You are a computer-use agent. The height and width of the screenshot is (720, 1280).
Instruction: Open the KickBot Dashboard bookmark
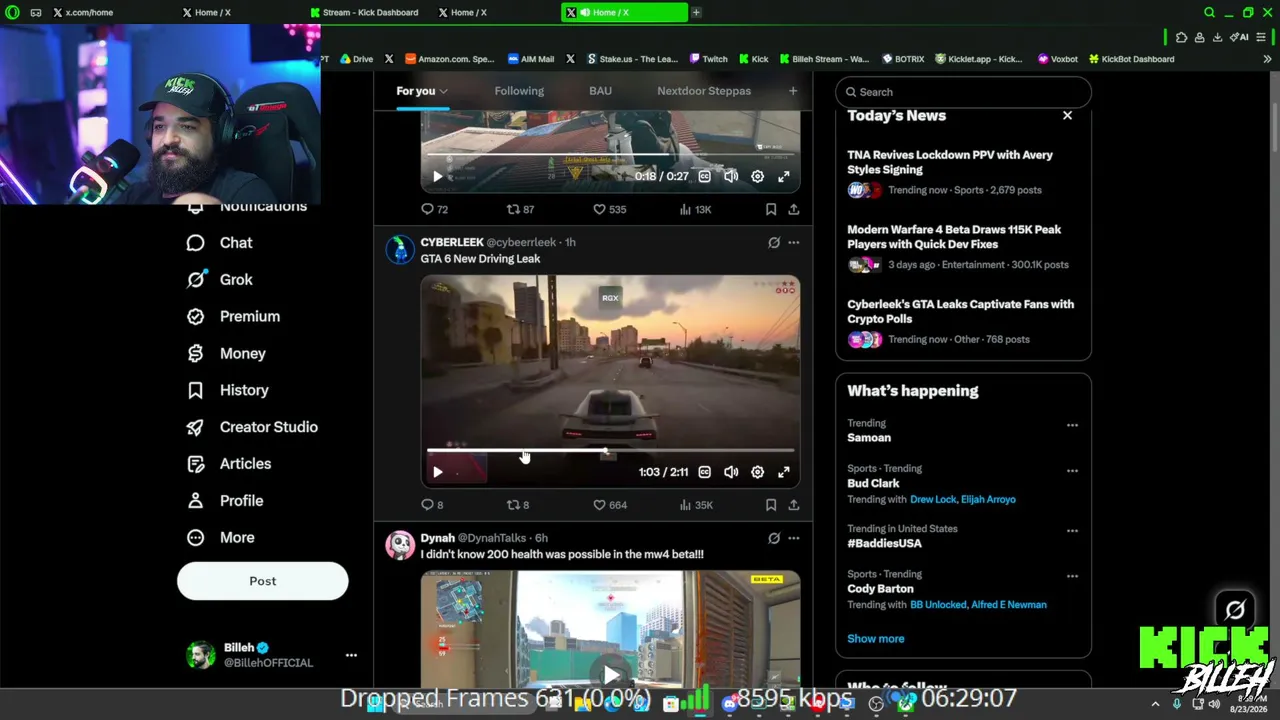tap(1131, 59)
